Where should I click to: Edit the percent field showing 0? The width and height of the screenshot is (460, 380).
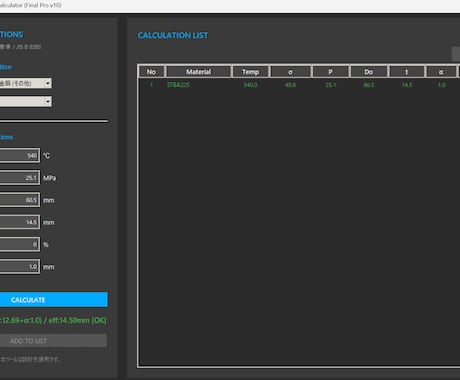click(20, 244)
